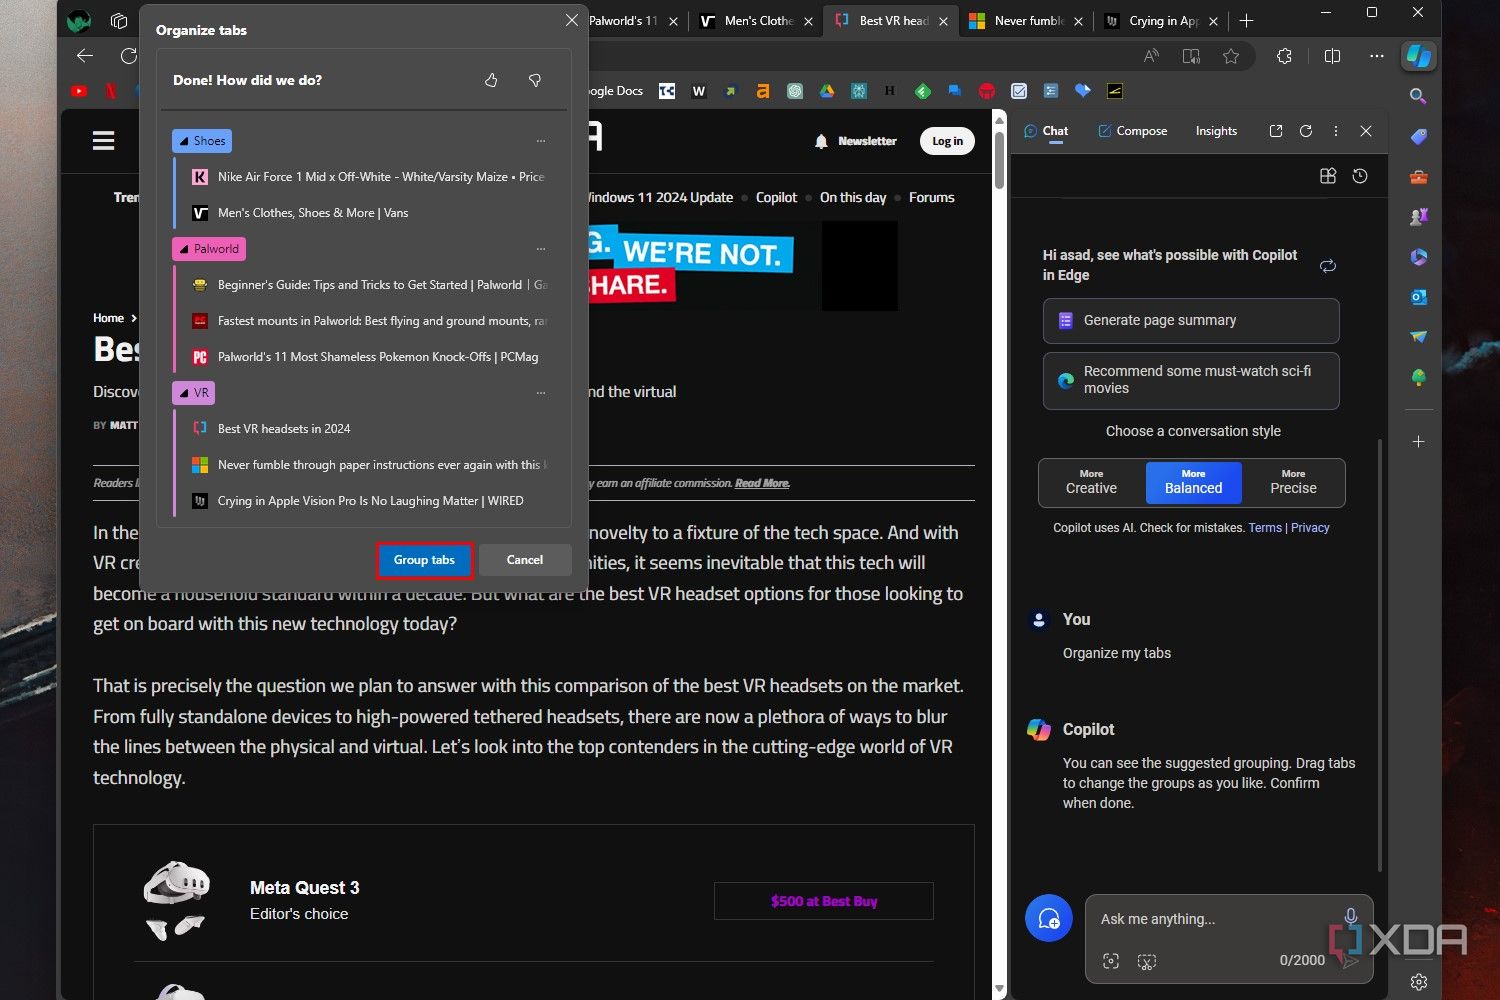Click the Ask me anything input field

1200,919
